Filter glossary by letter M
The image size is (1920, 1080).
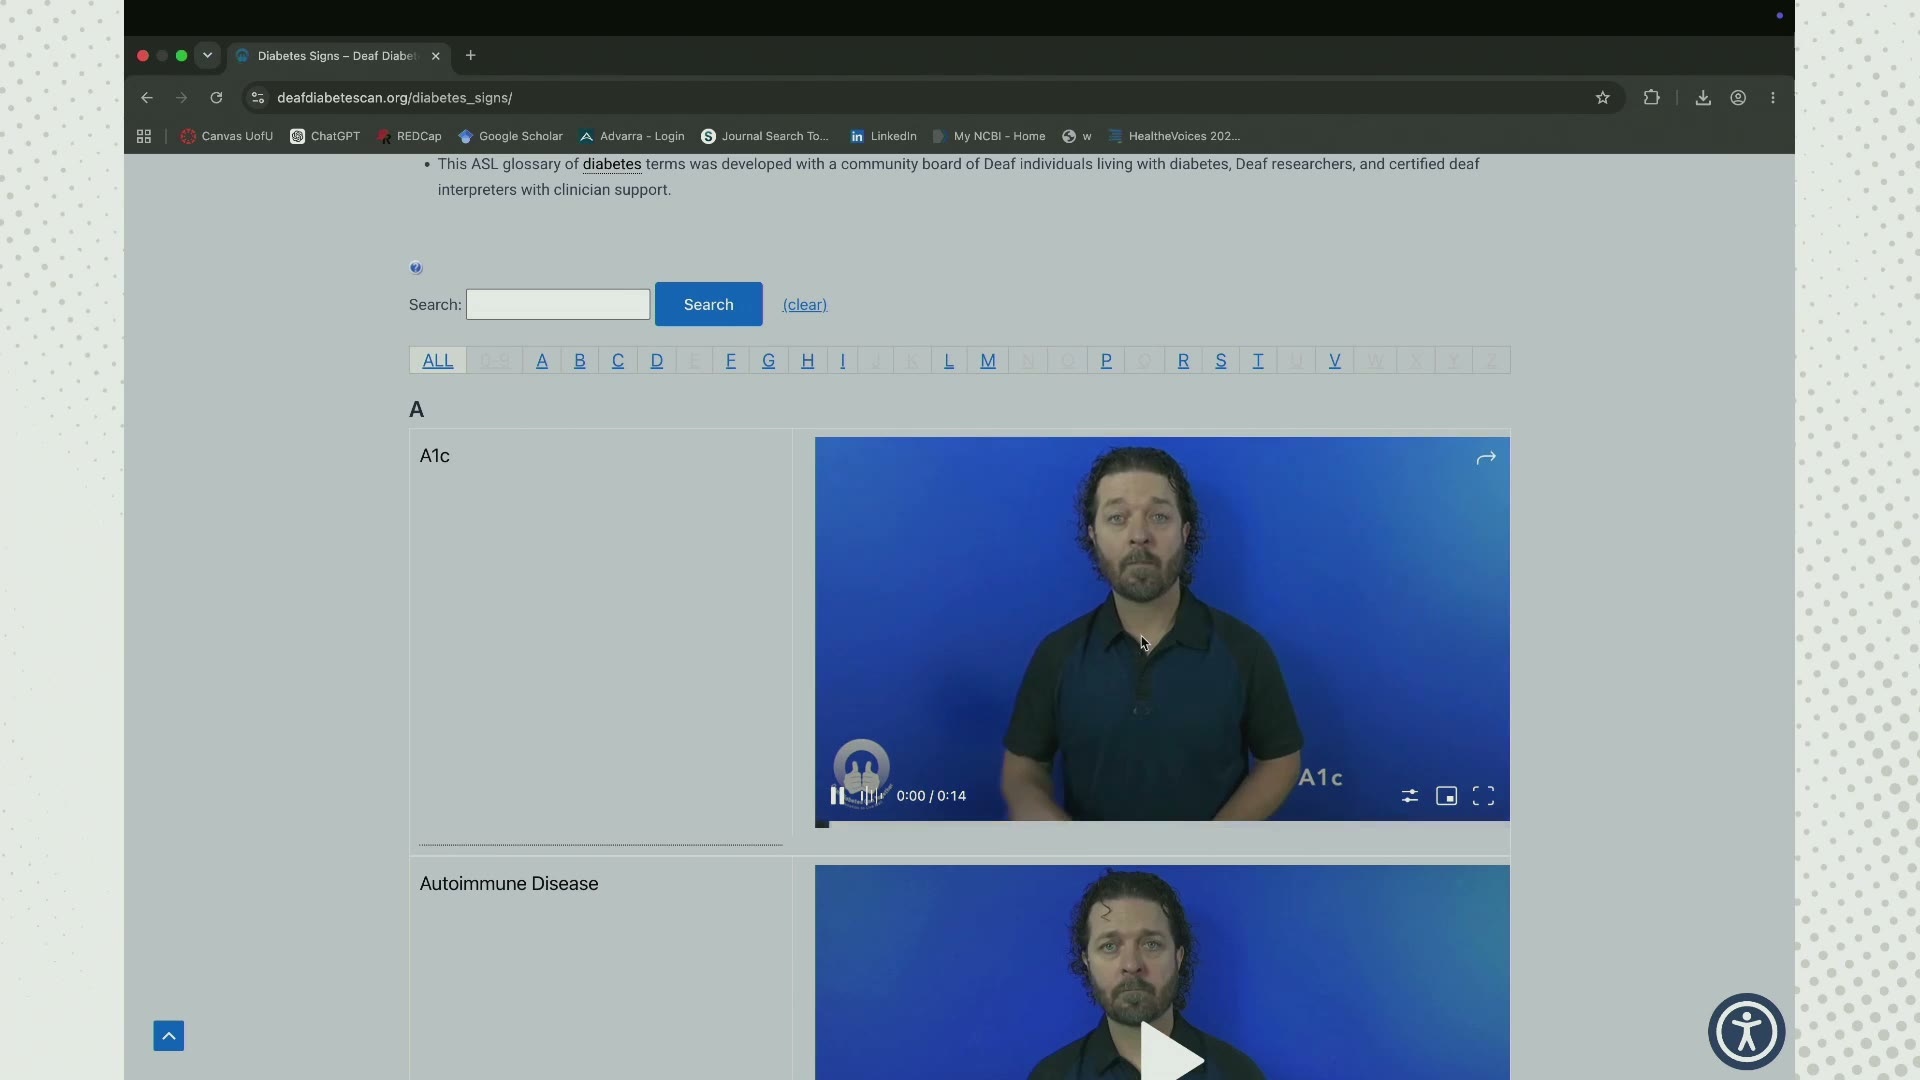coord(988,361)
